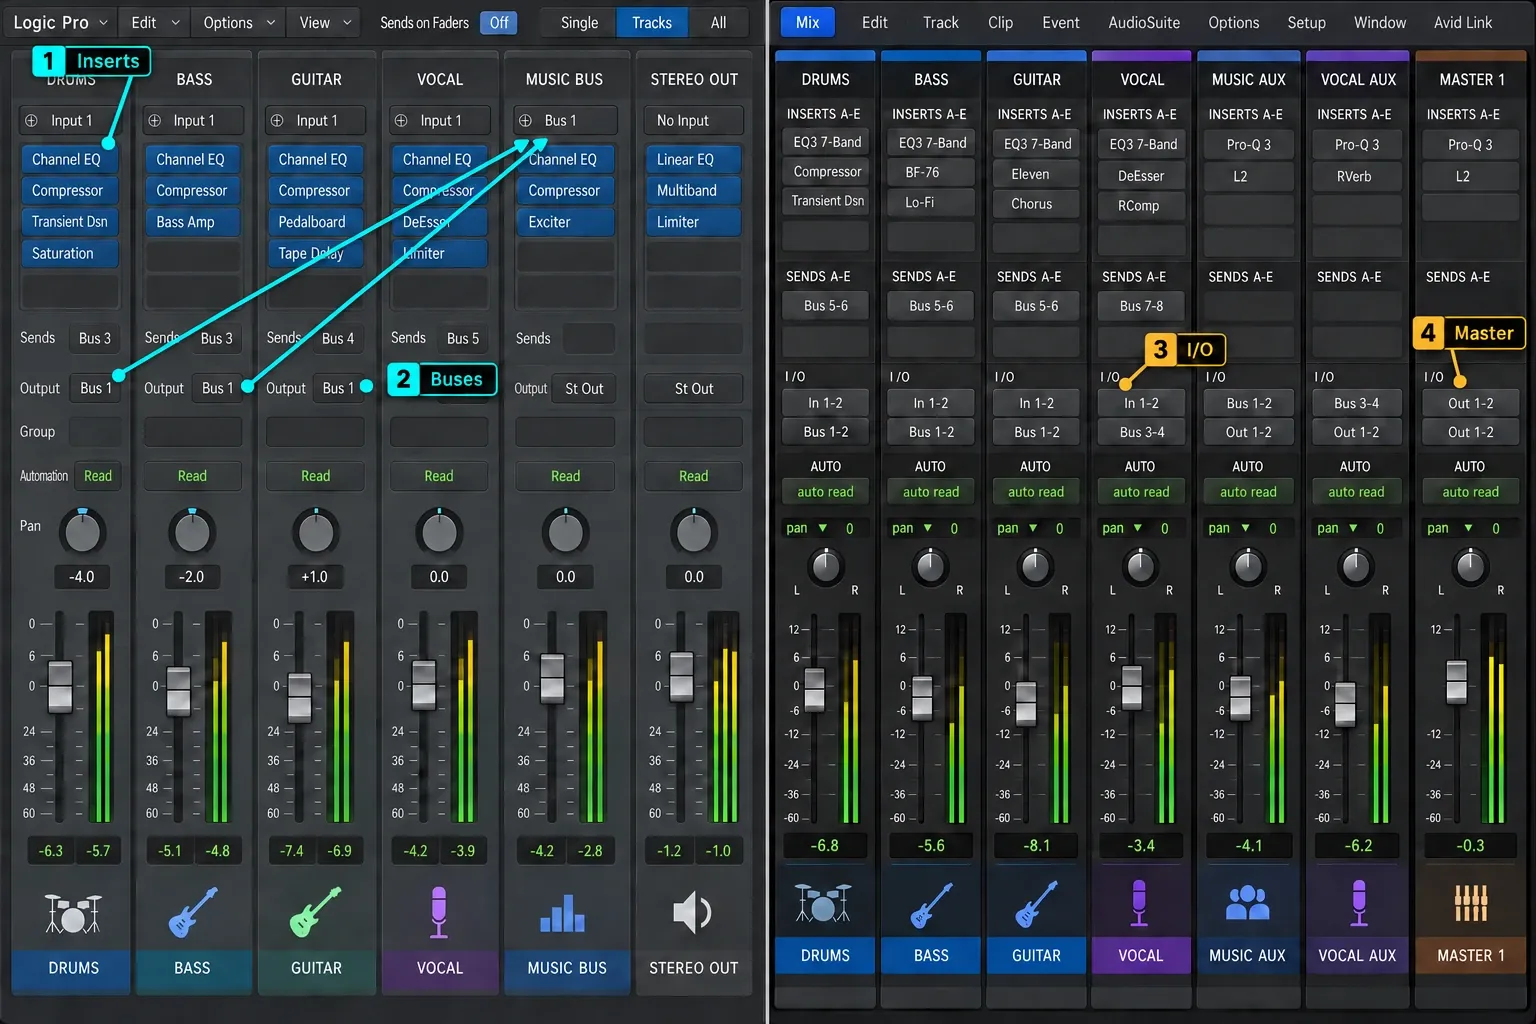Click the microphone icon in Pro Tools VOCAL track
The height and width of the screenshot is (1024, 1536).
1139,903
